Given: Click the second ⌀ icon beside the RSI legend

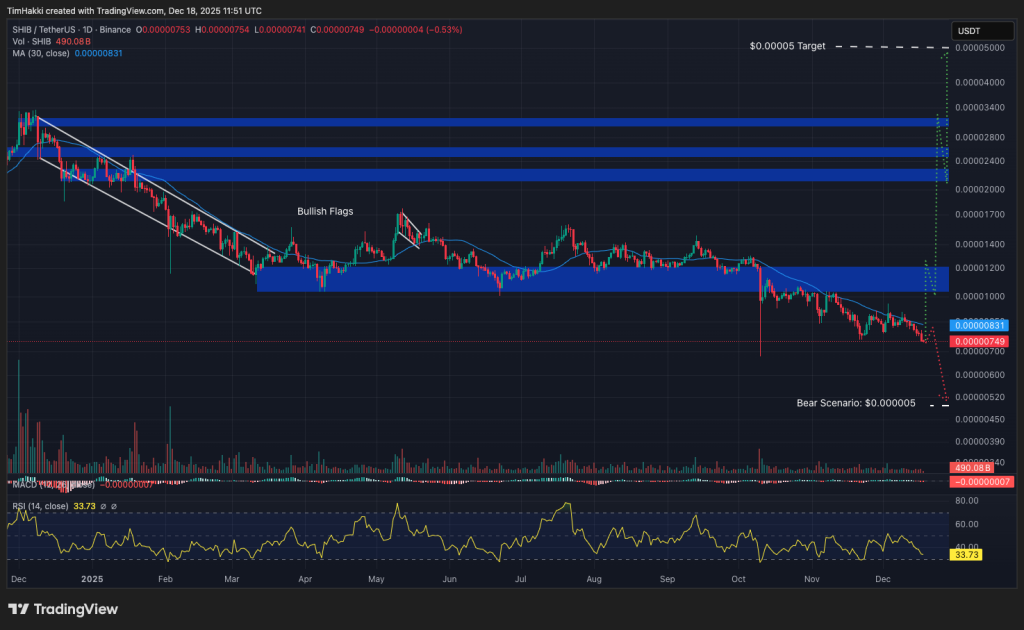Looking at the screenshot, I should [114, 506].
